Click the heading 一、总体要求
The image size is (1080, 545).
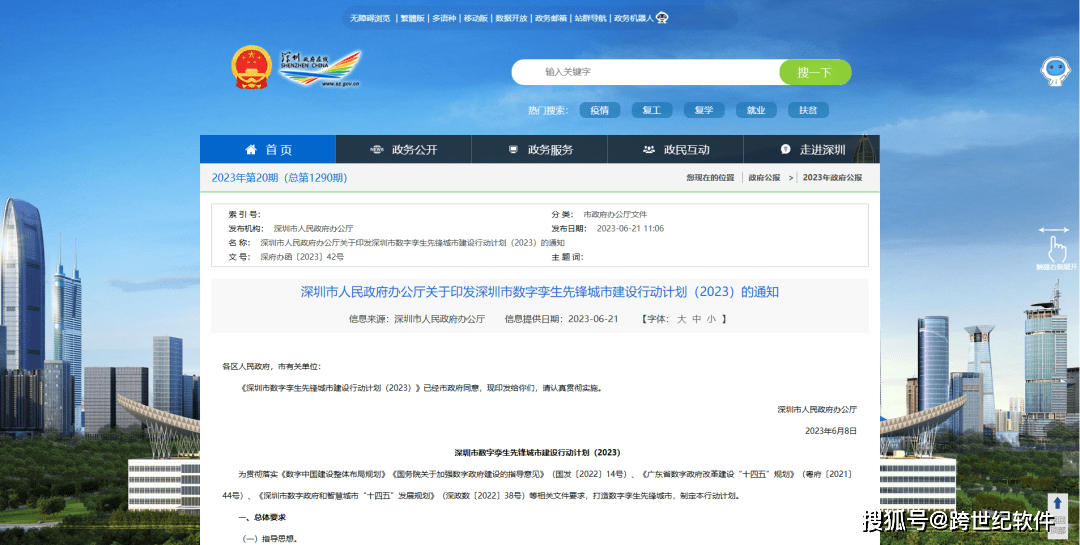[x=262, y=517]
